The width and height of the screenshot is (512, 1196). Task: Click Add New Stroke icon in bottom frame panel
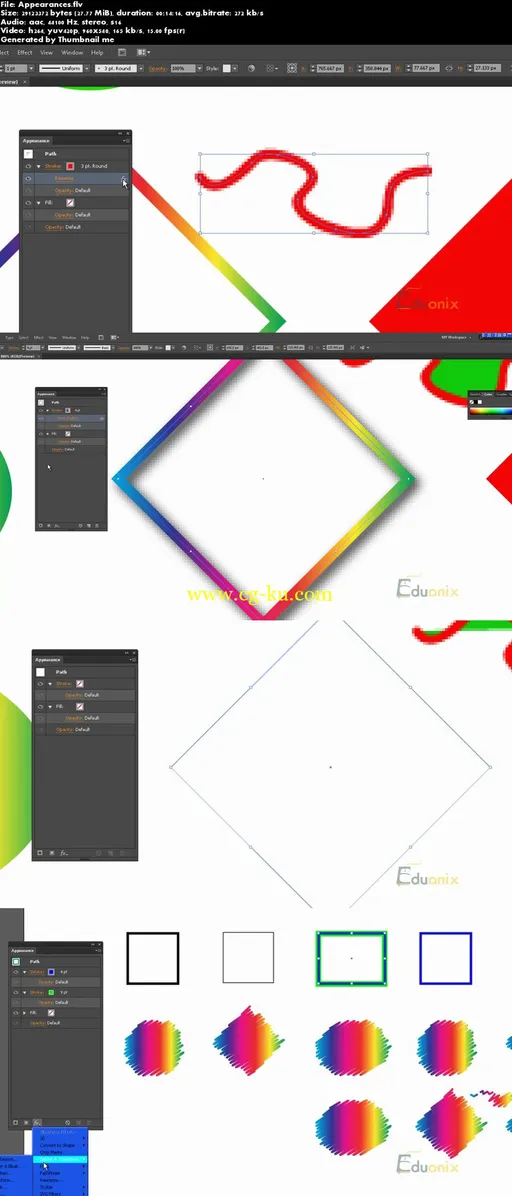(x=15, y=1123)
